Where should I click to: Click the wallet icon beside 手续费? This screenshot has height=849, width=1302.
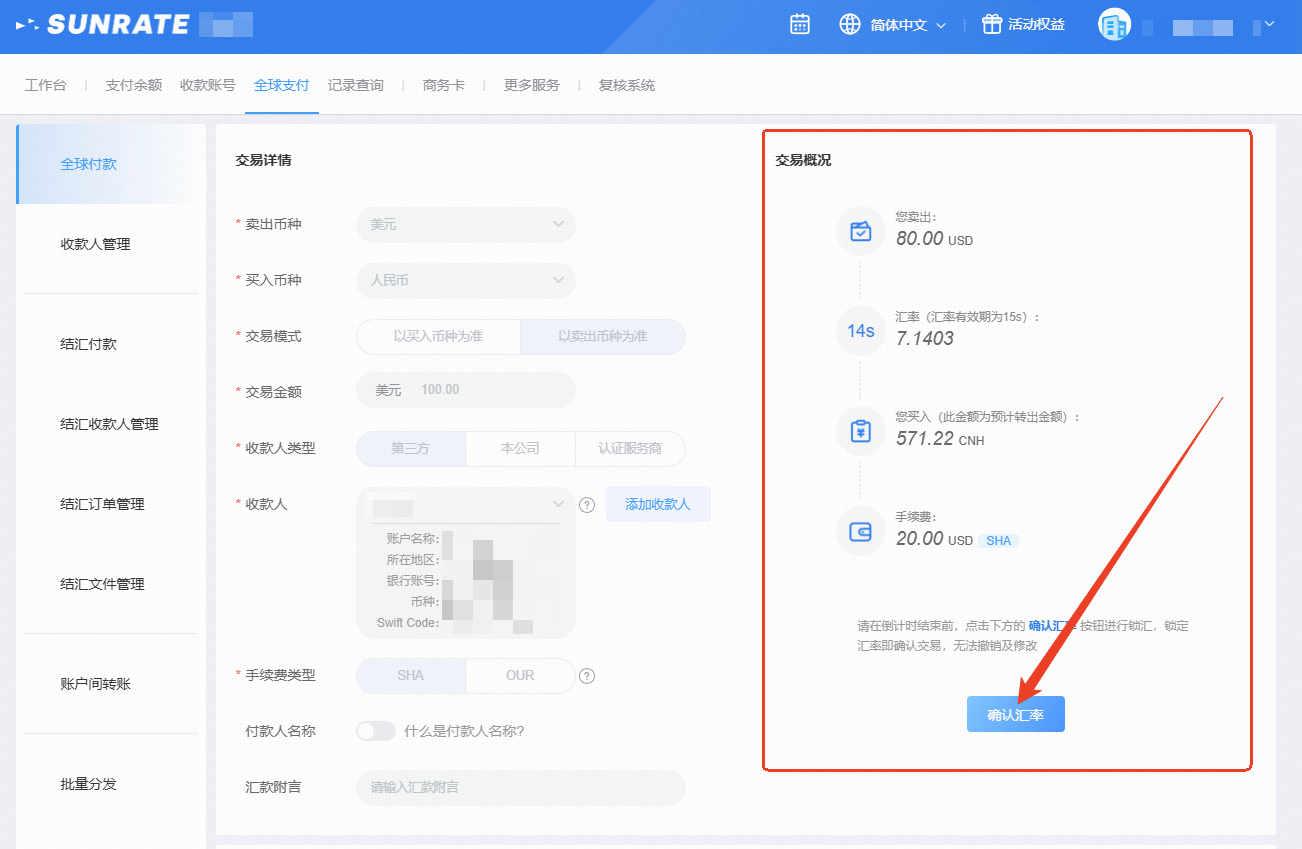click(x=860, y=532)
